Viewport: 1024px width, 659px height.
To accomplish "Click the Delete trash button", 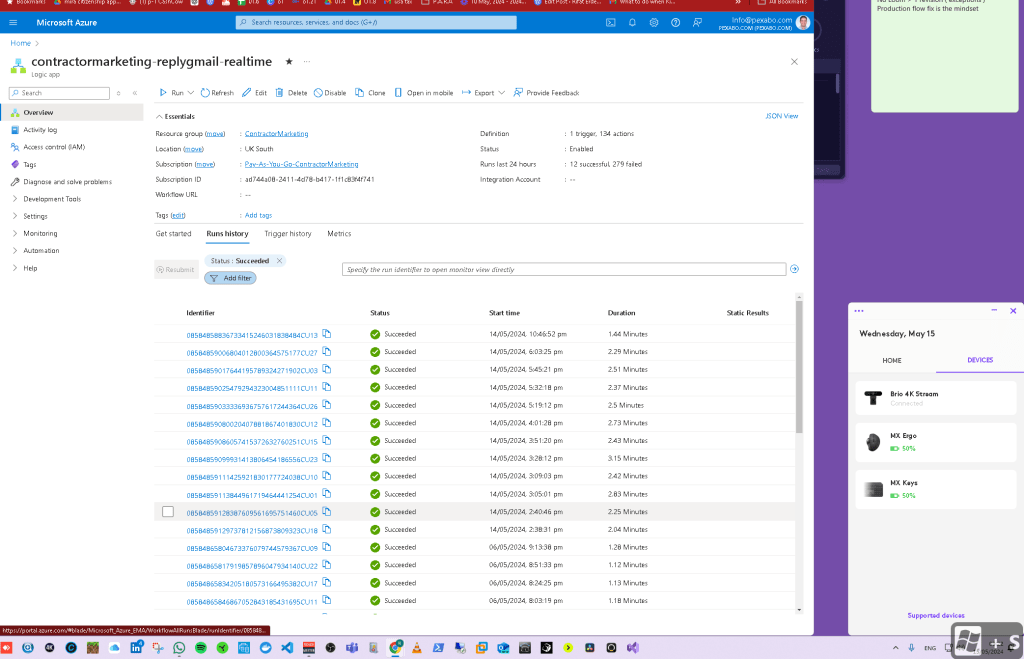I will coord(291,93).
